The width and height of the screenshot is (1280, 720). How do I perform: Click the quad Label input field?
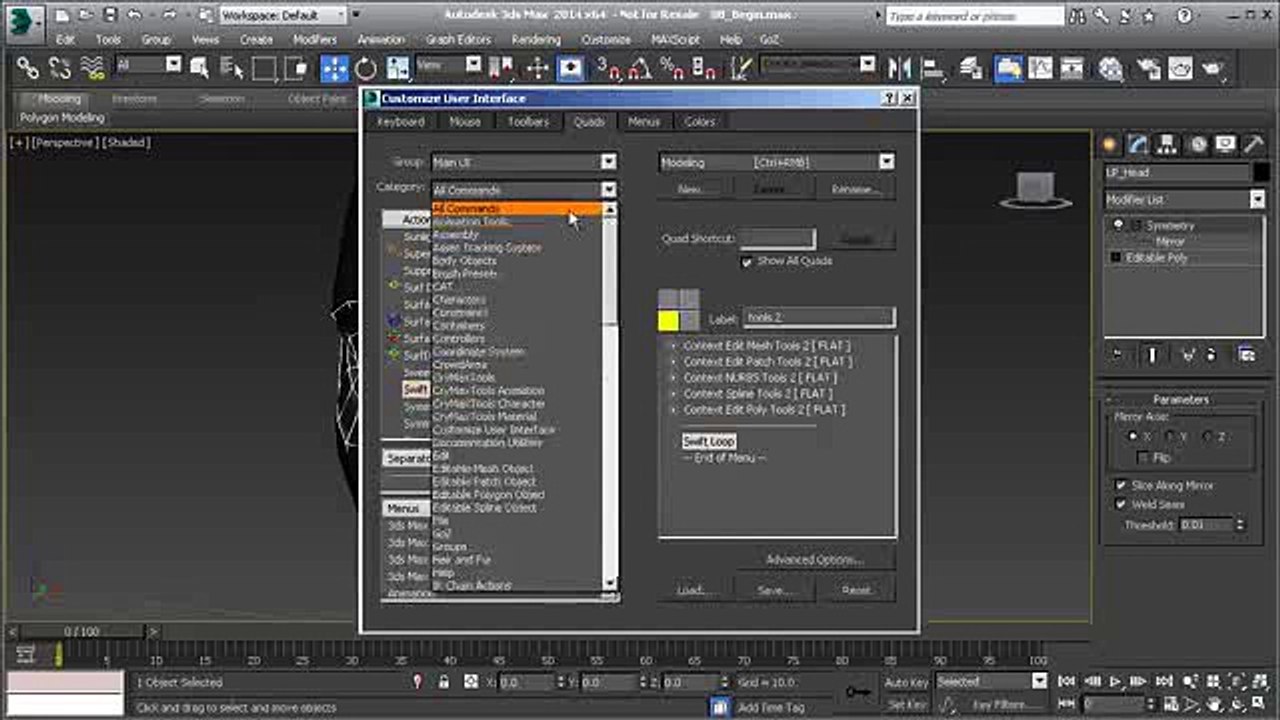(819, 318)
